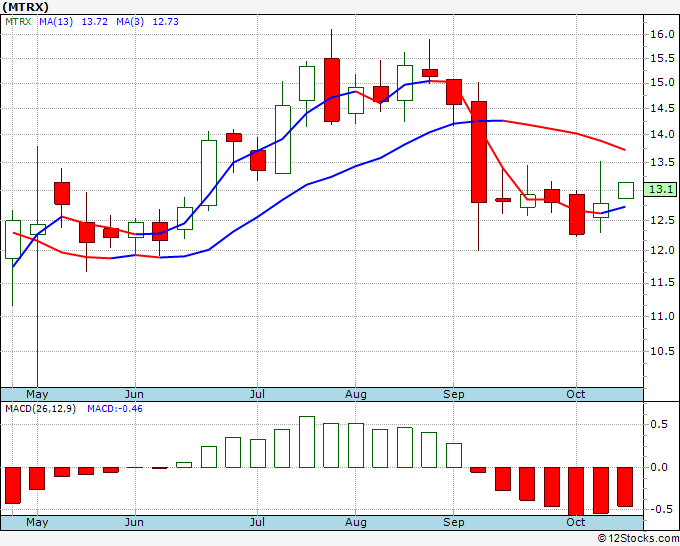680x546 pixels.
Task: Click the highlighted 13.1 current price tag
Action: (x=660, y=190)
